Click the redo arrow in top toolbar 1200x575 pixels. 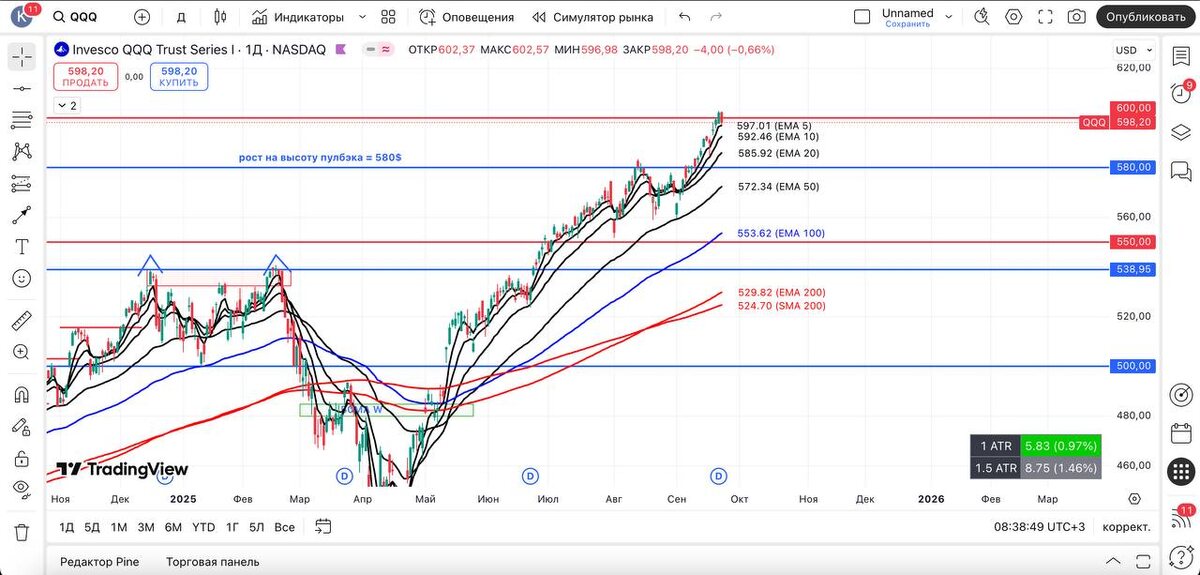pos(715,17)
